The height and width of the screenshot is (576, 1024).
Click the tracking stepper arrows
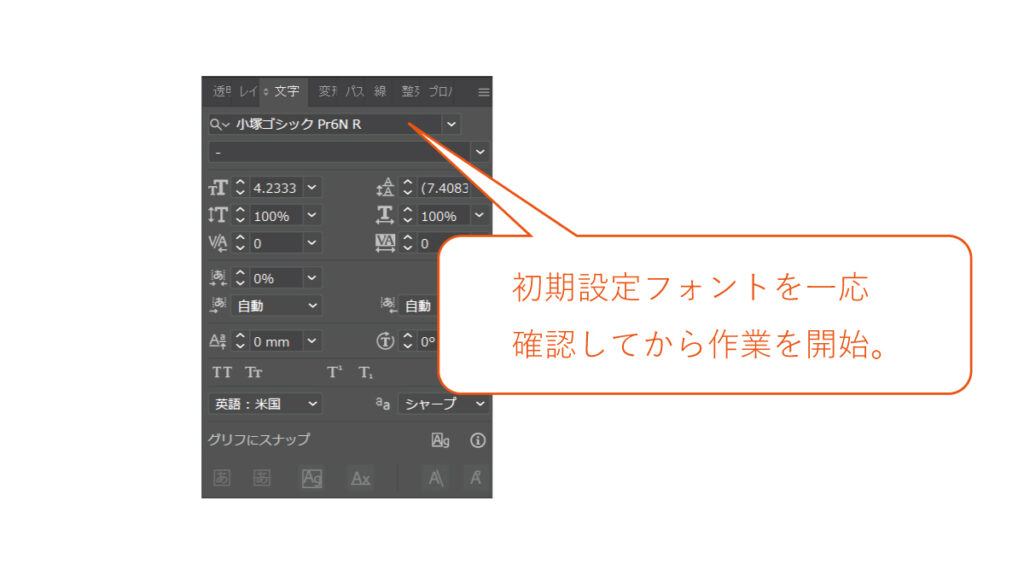pos(408,244)
